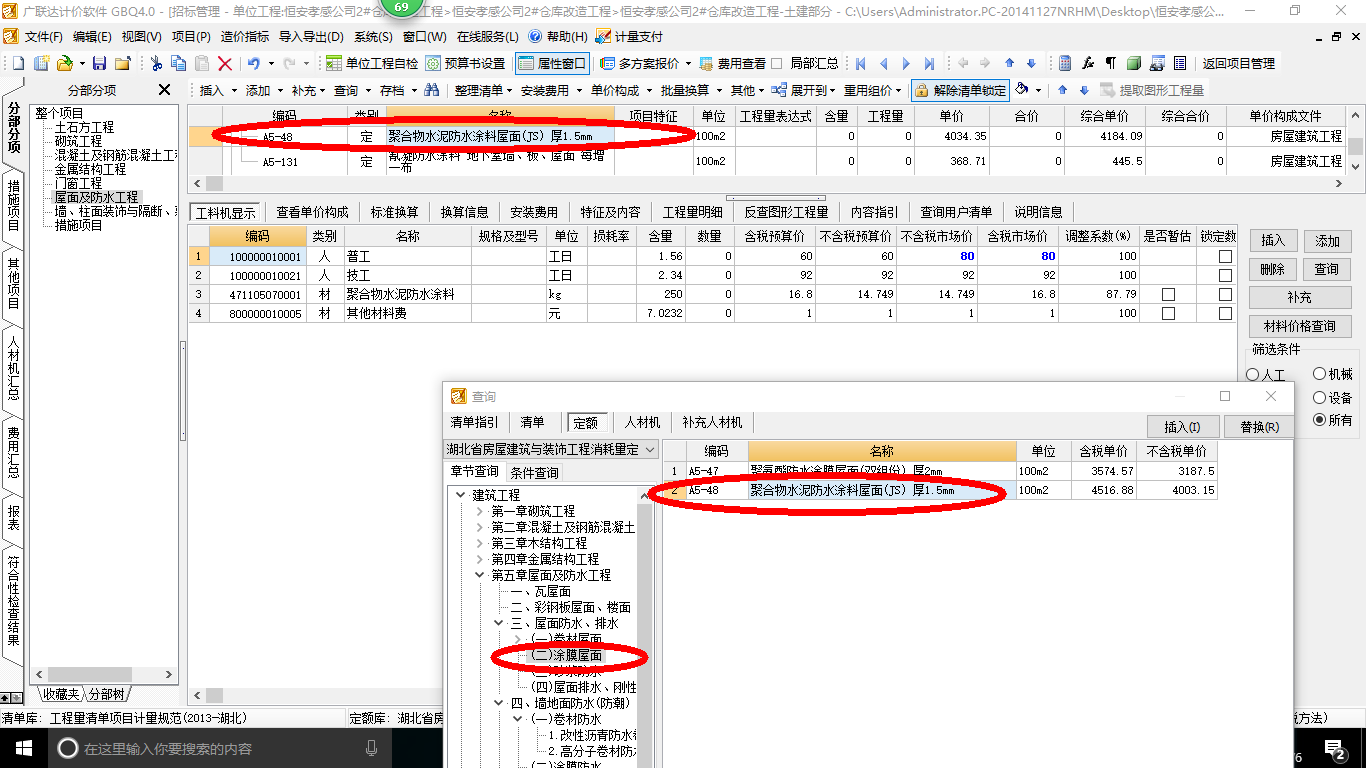
Task: Click the scissors cut icon
Action: point(156,63)
